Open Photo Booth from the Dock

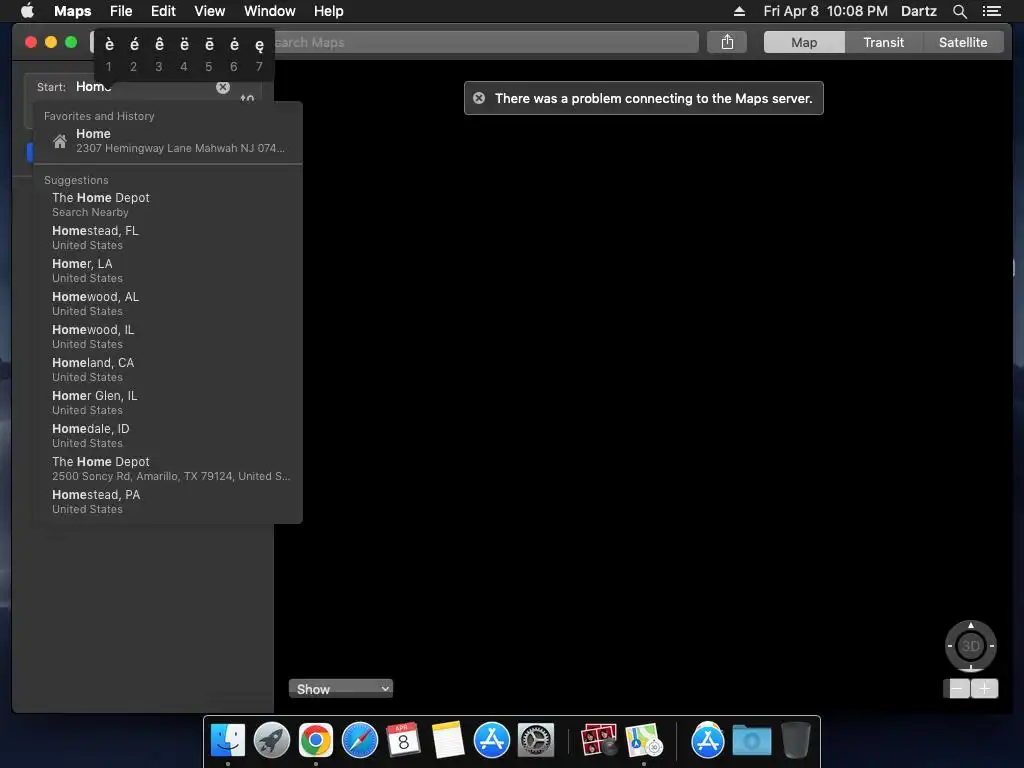(599, 741)
